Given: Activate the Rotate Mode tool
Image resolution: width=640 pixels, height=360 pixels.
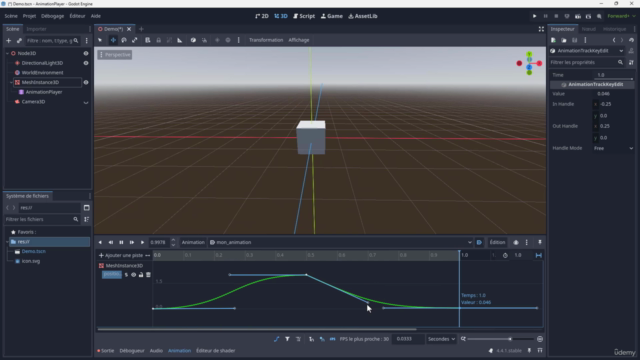Looking at the screenshot, I should tap(124, 40).
